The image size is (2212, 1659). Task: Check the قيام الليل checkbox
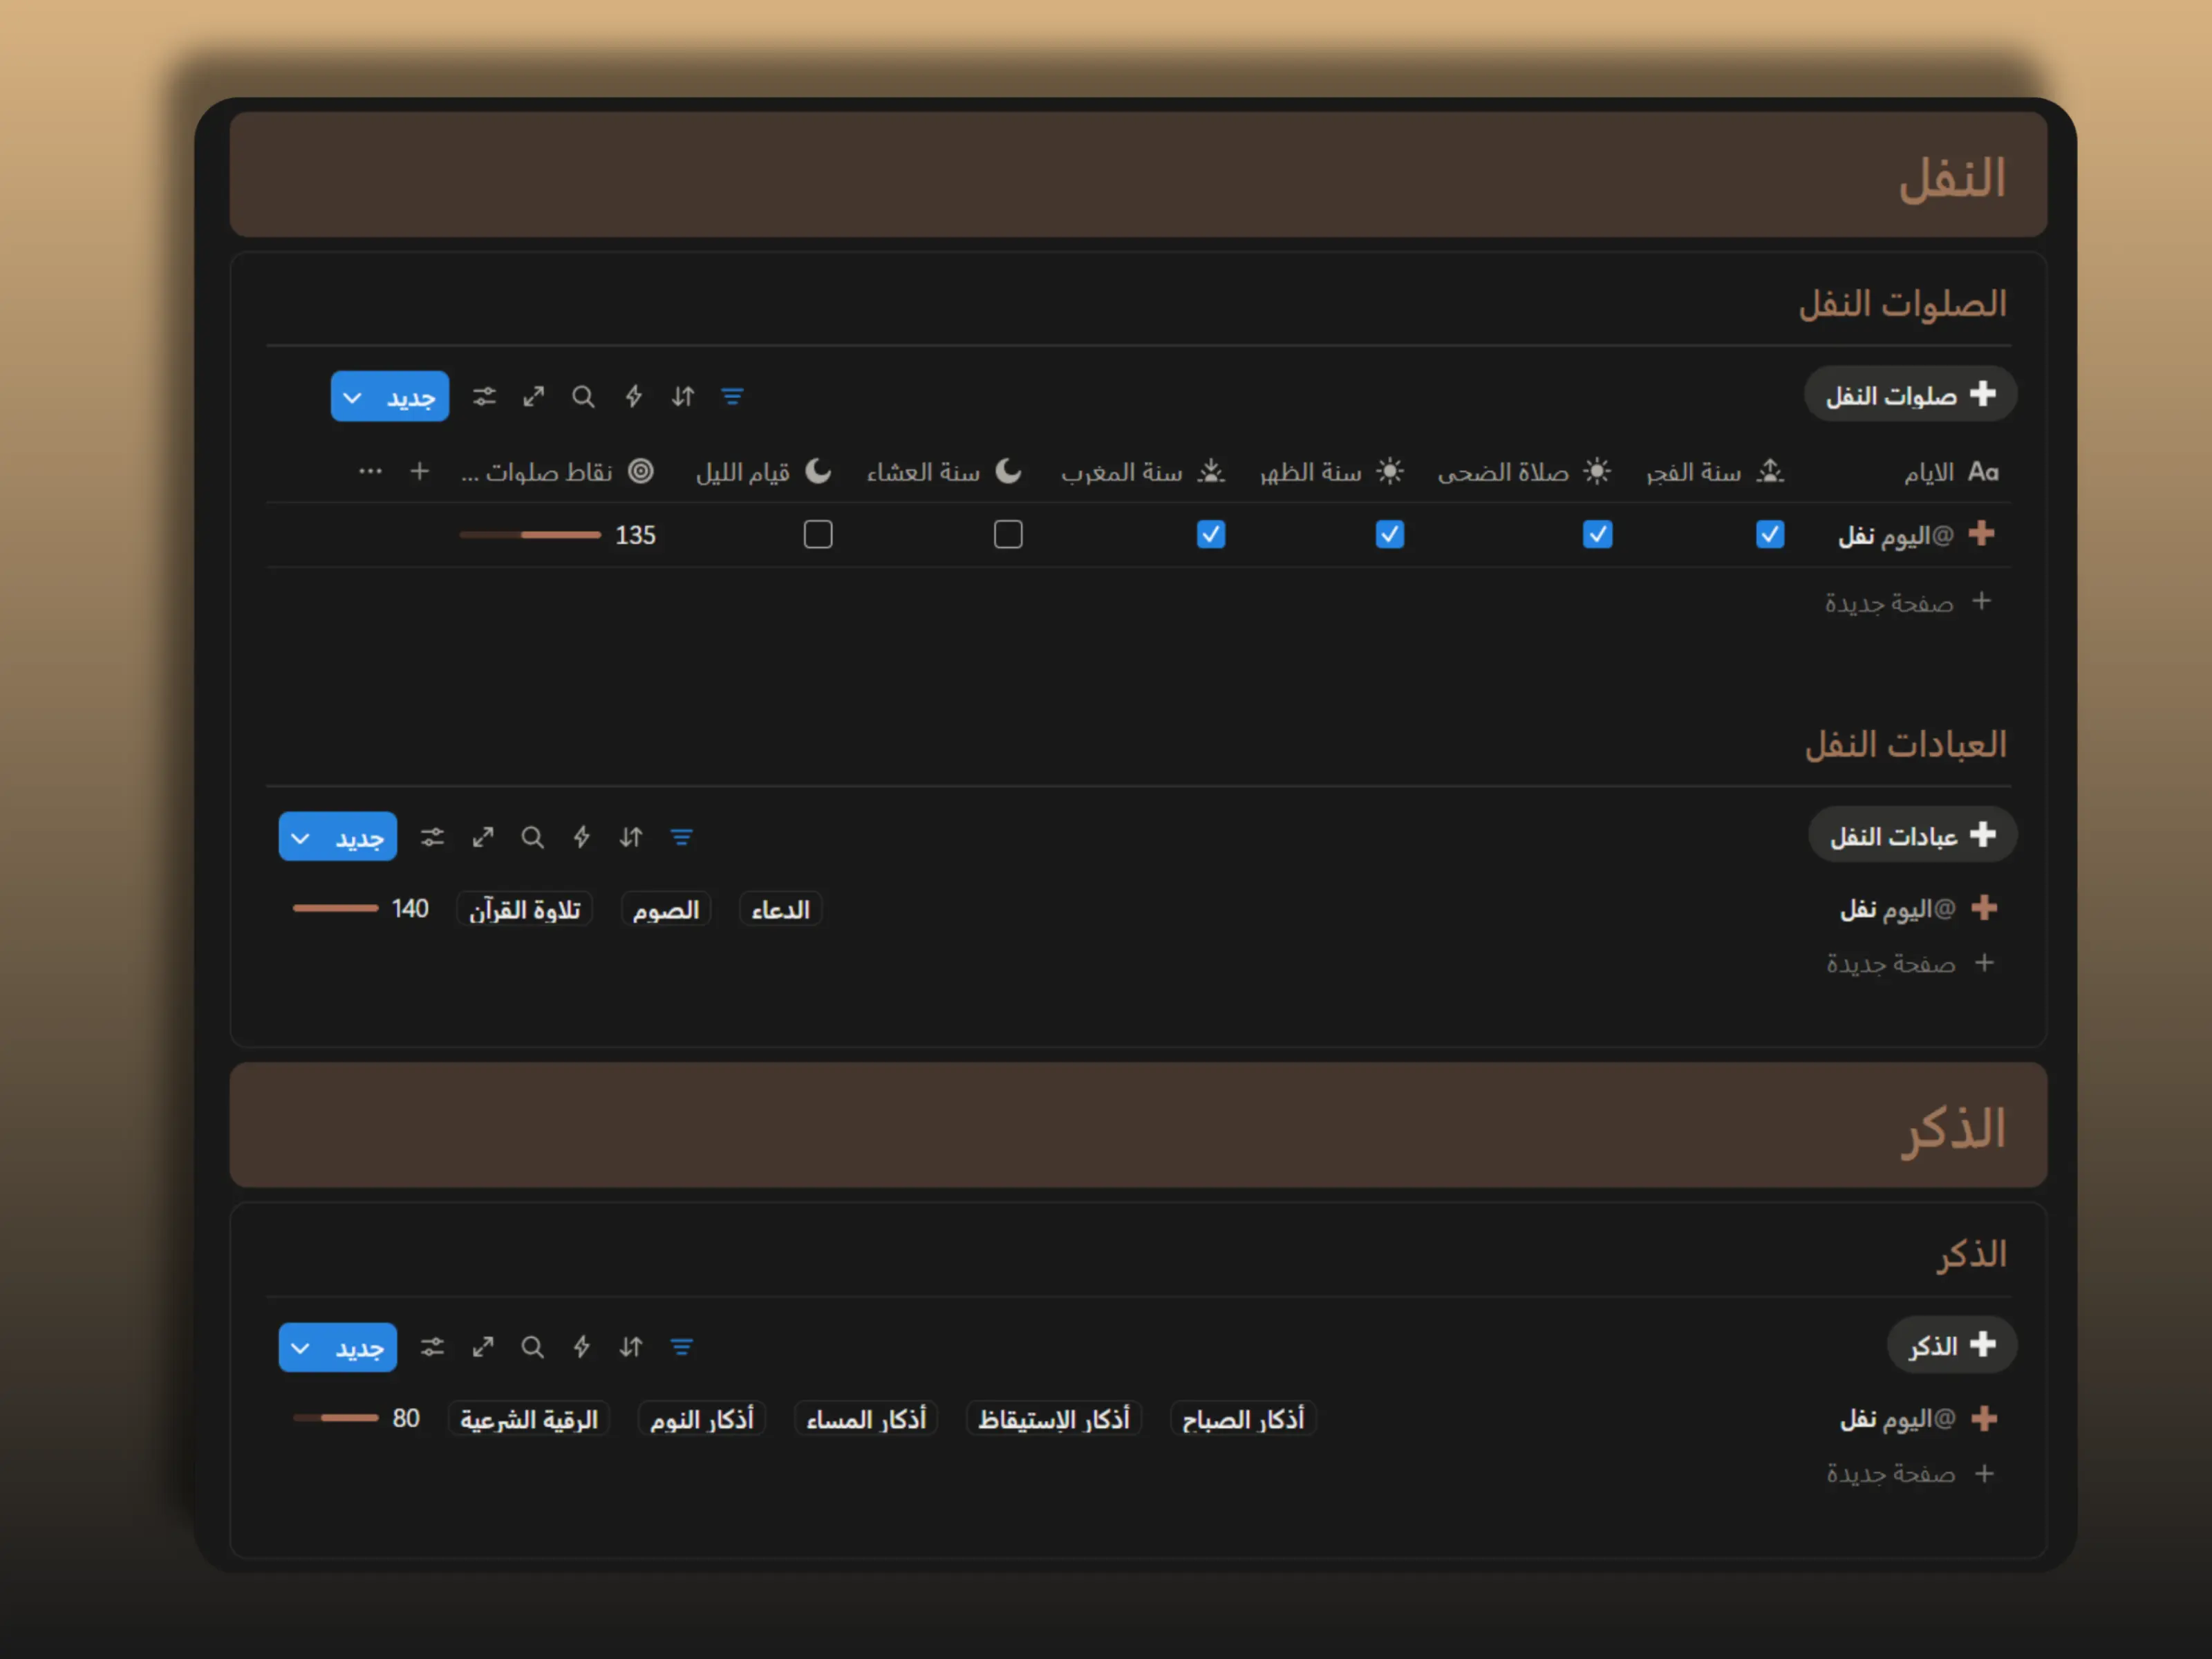coord(818,535)
